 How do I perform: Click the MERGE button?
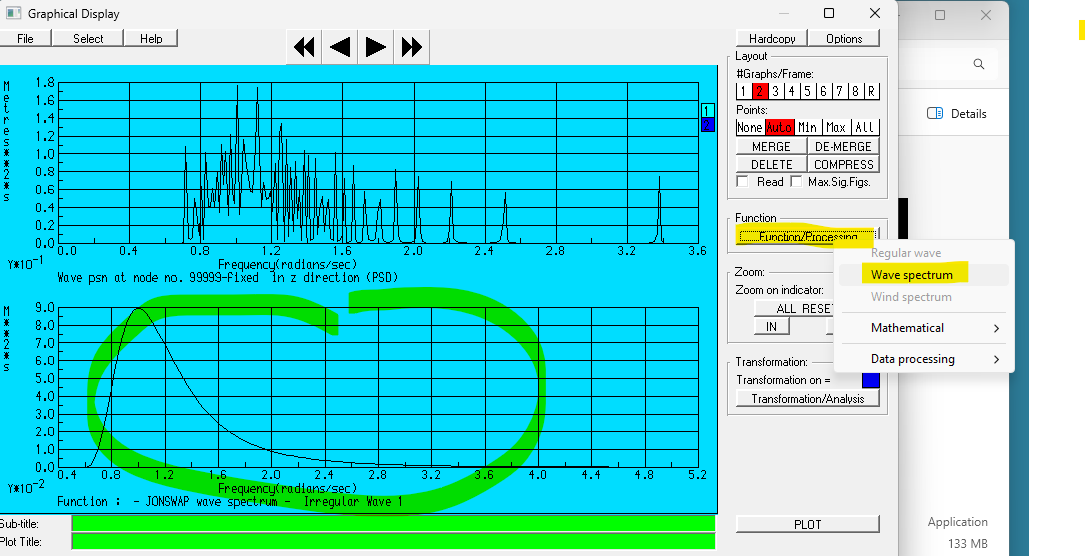tap(771, 146)
